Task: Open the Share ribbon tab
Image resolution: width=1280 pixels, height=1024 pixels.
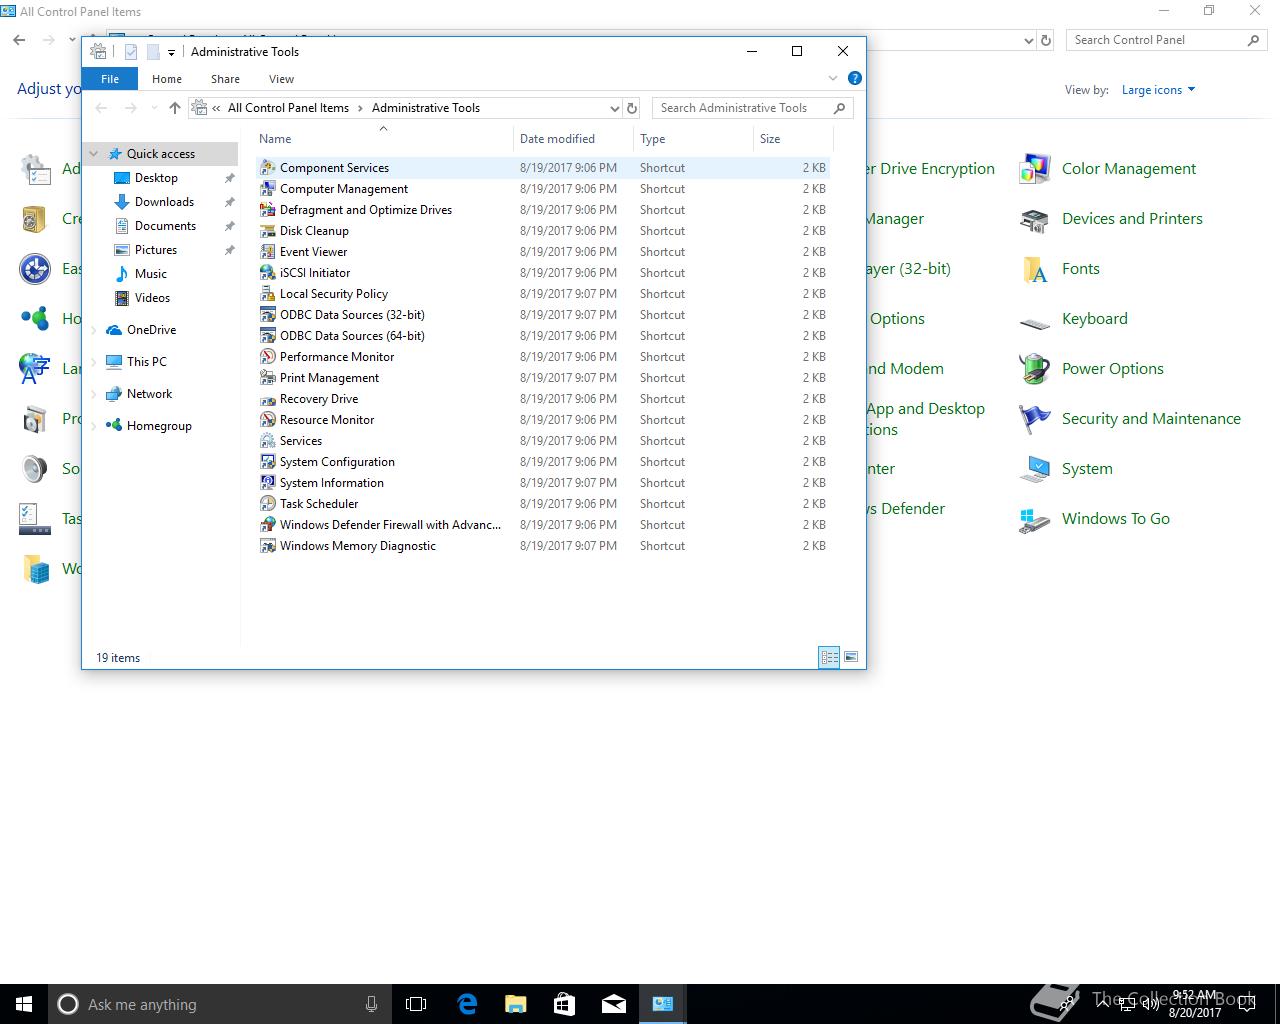Action: tap(225, 79)
